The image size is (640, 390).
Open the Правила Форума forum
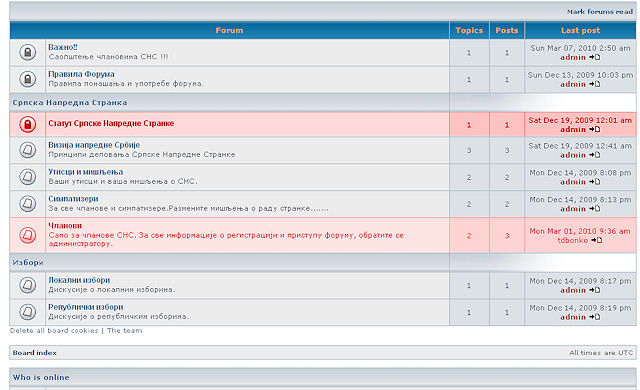[x=81, y=74]
